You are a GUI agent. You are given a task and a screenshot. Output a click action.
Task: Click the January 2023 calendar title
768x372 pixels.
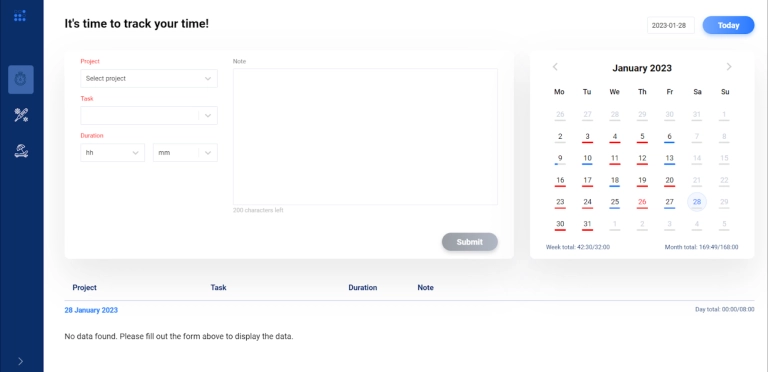click(642, 68)
